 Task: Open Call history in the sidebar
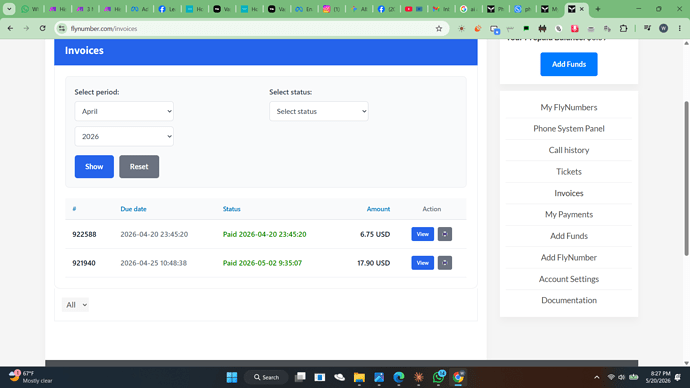[569, 150]
